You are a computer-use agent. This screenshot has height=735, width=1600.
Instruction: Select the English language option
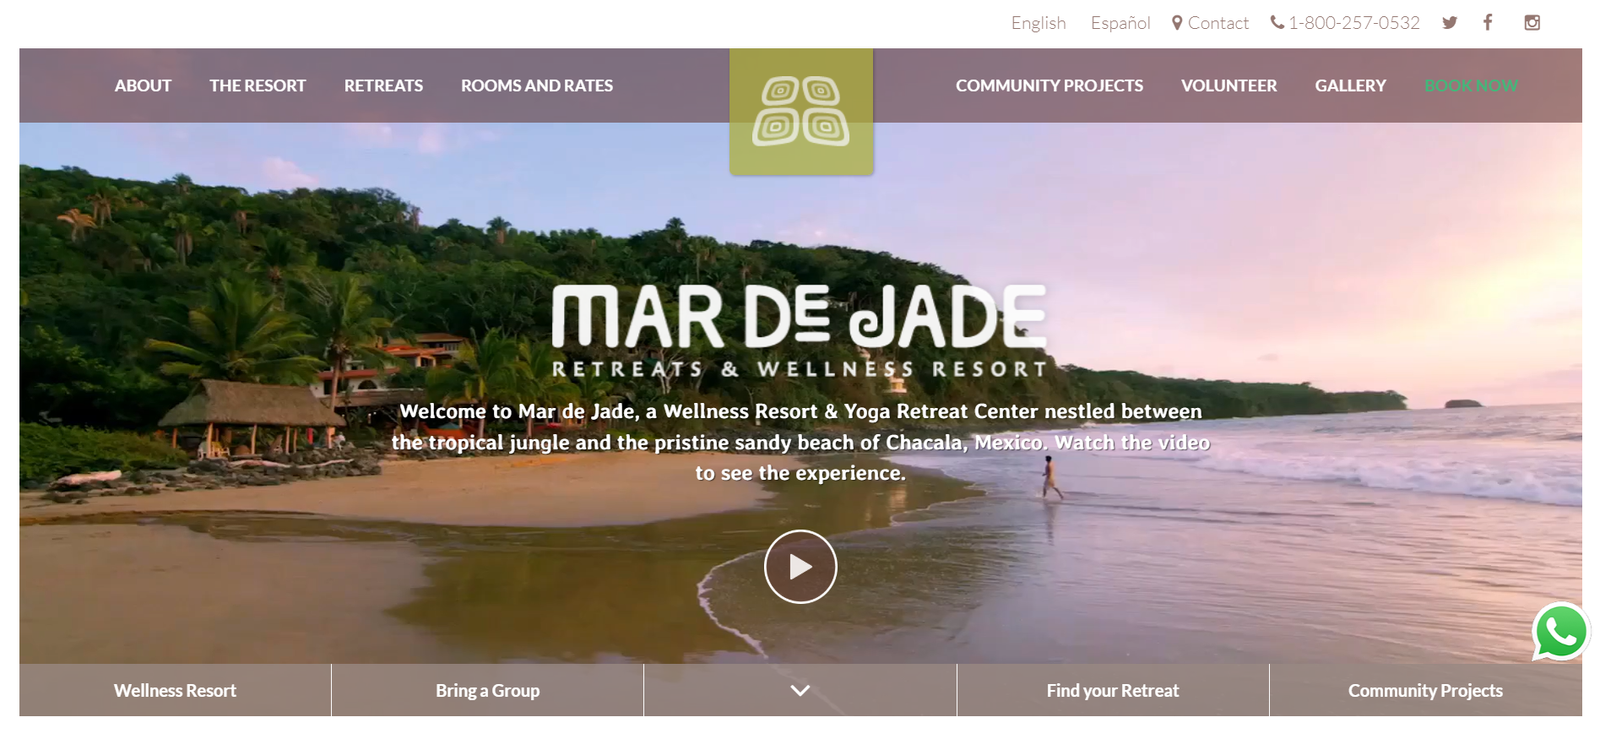click(x=1038, y=22)
